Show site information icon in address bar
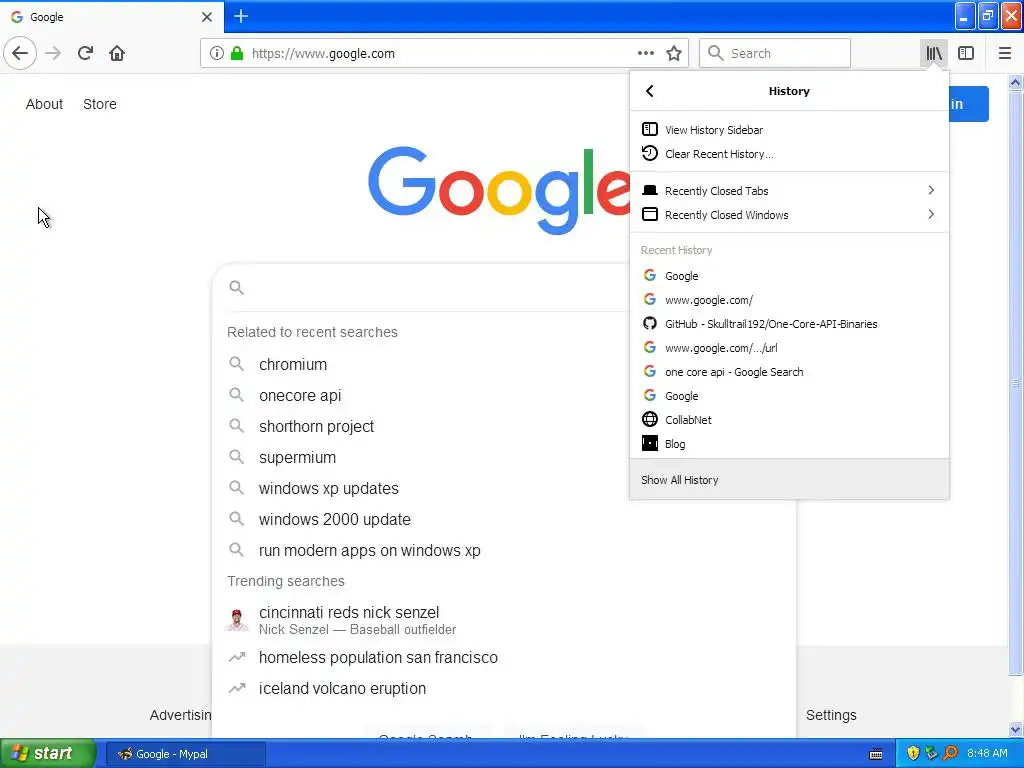Screen dimensions: 1024x768 pos(217,53)
